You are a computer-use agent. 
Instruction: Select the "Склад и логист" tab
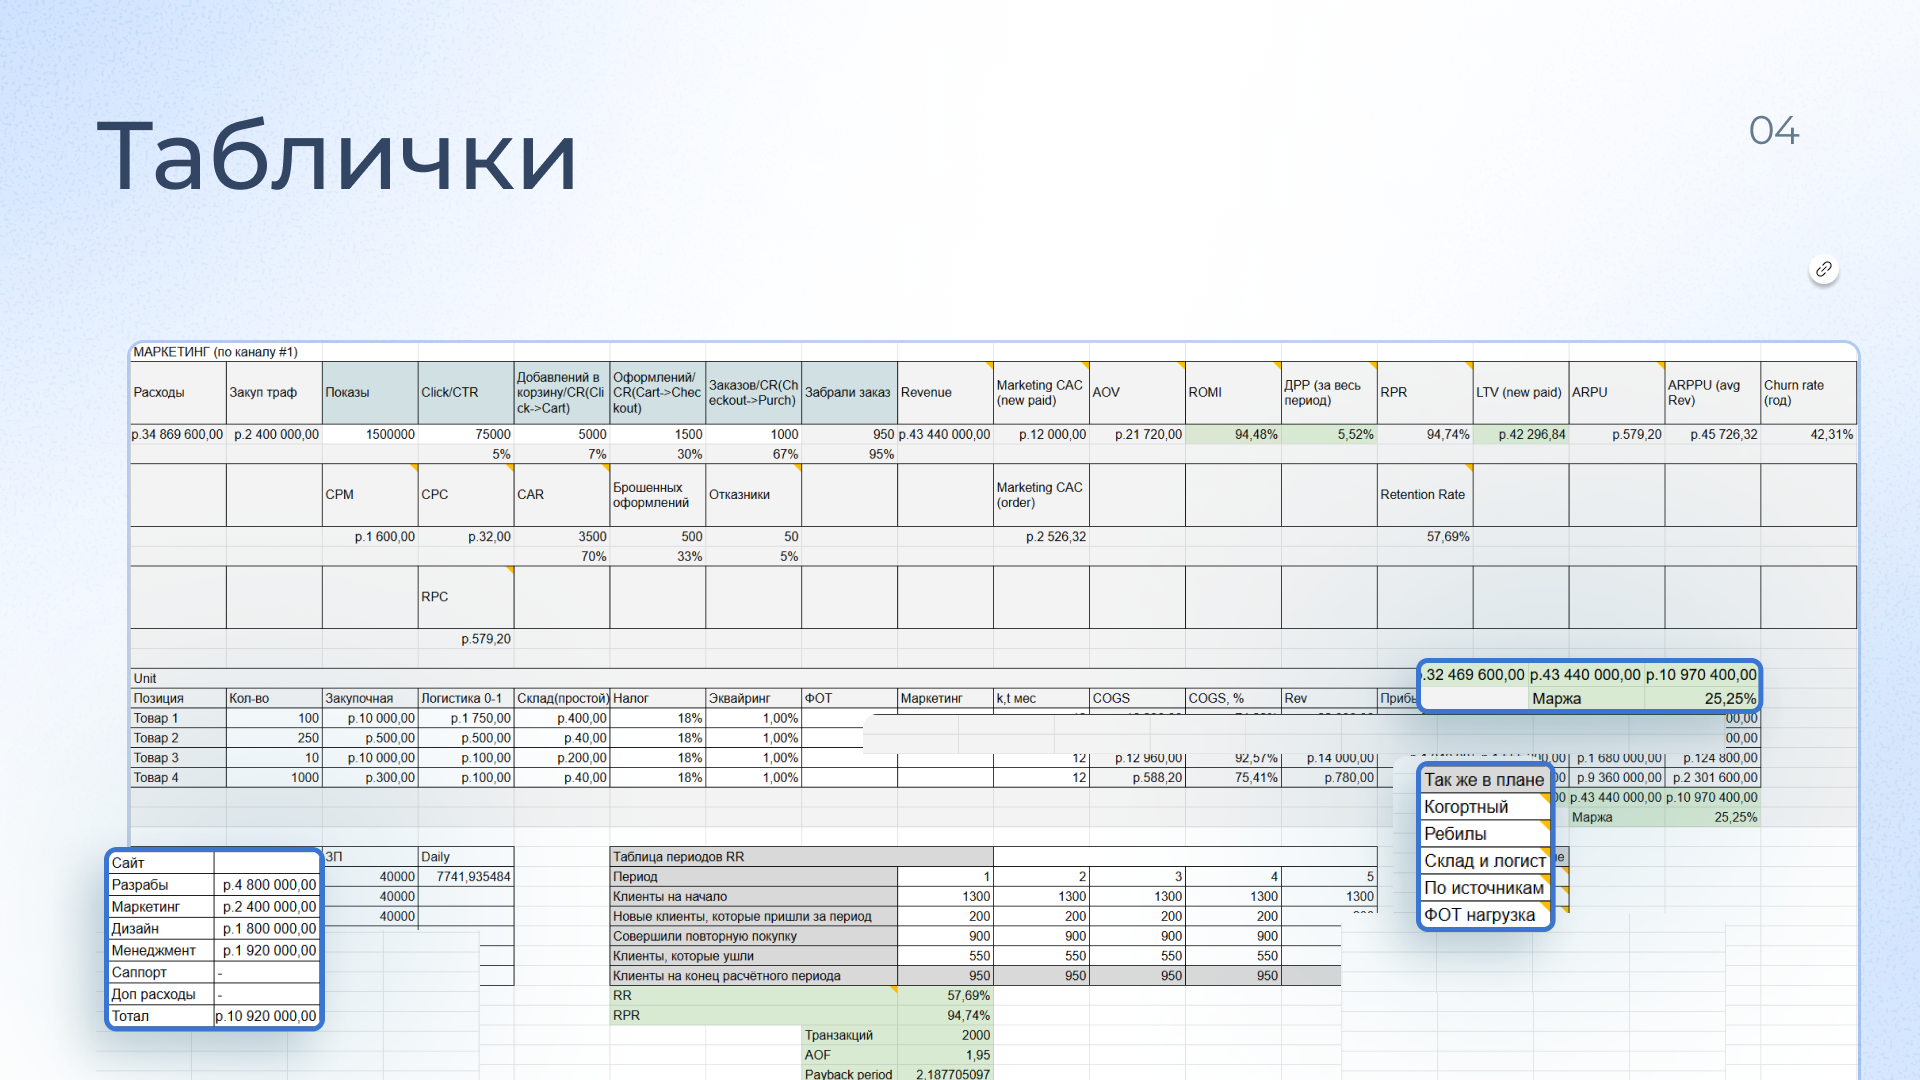(x=1484, y=861)
